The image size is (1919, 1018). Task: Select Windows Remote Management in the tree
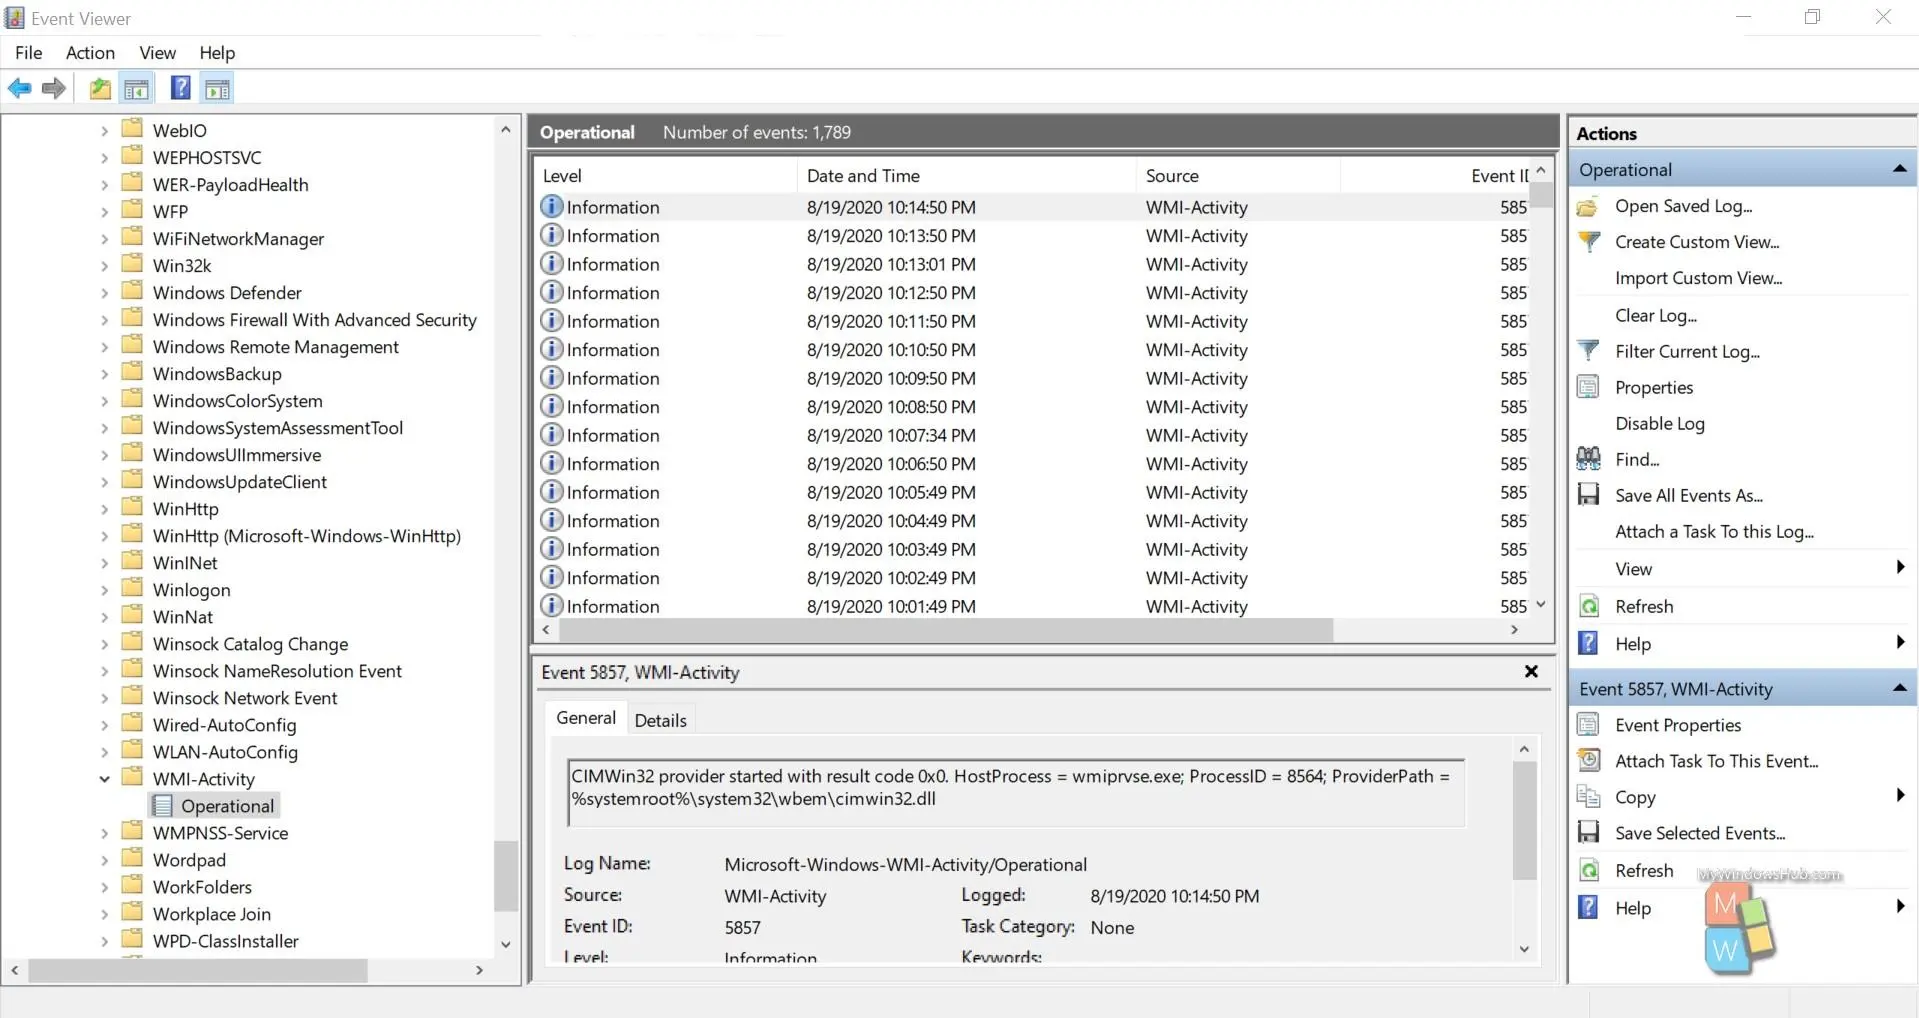(275, 347)
